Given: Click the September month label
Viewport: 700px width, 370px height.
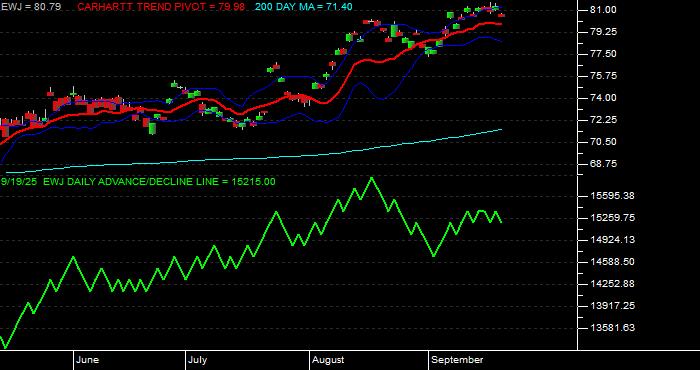Looking at the screenshot, I should pyautogui.click(x=458, y=360).
